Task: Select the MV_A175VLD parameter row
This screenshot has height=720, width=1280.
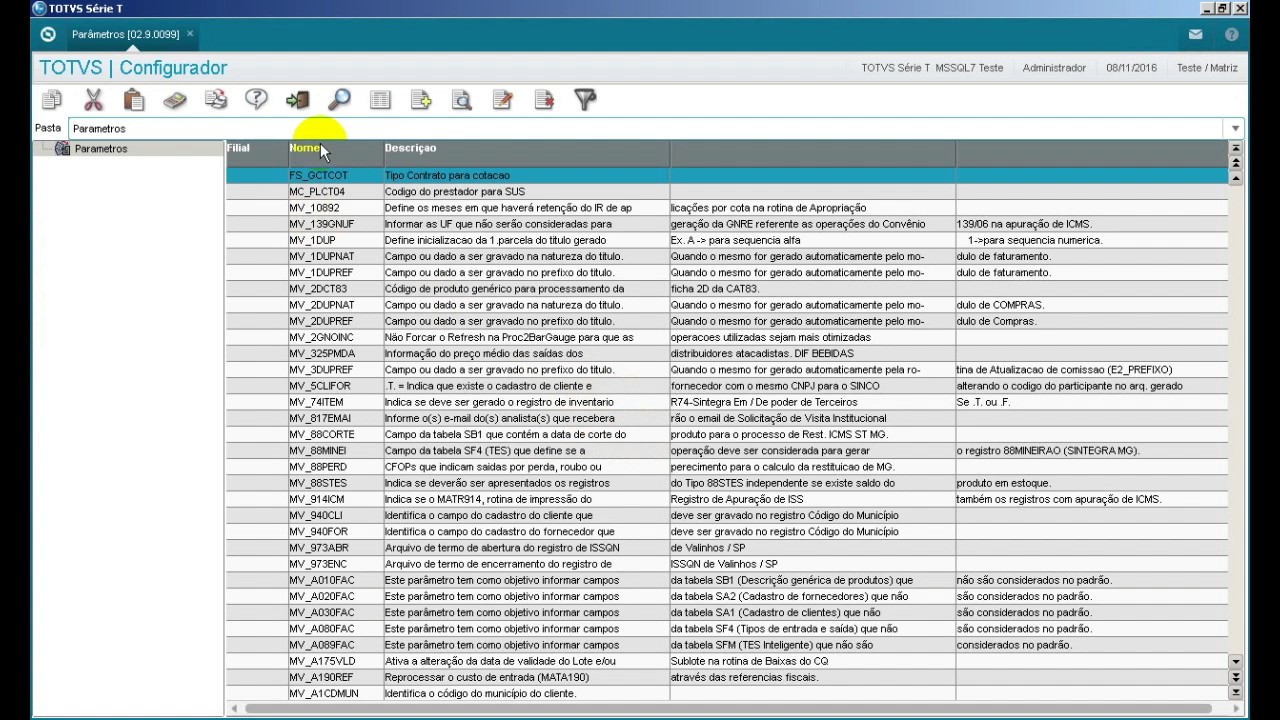Action: pos(727,661)
